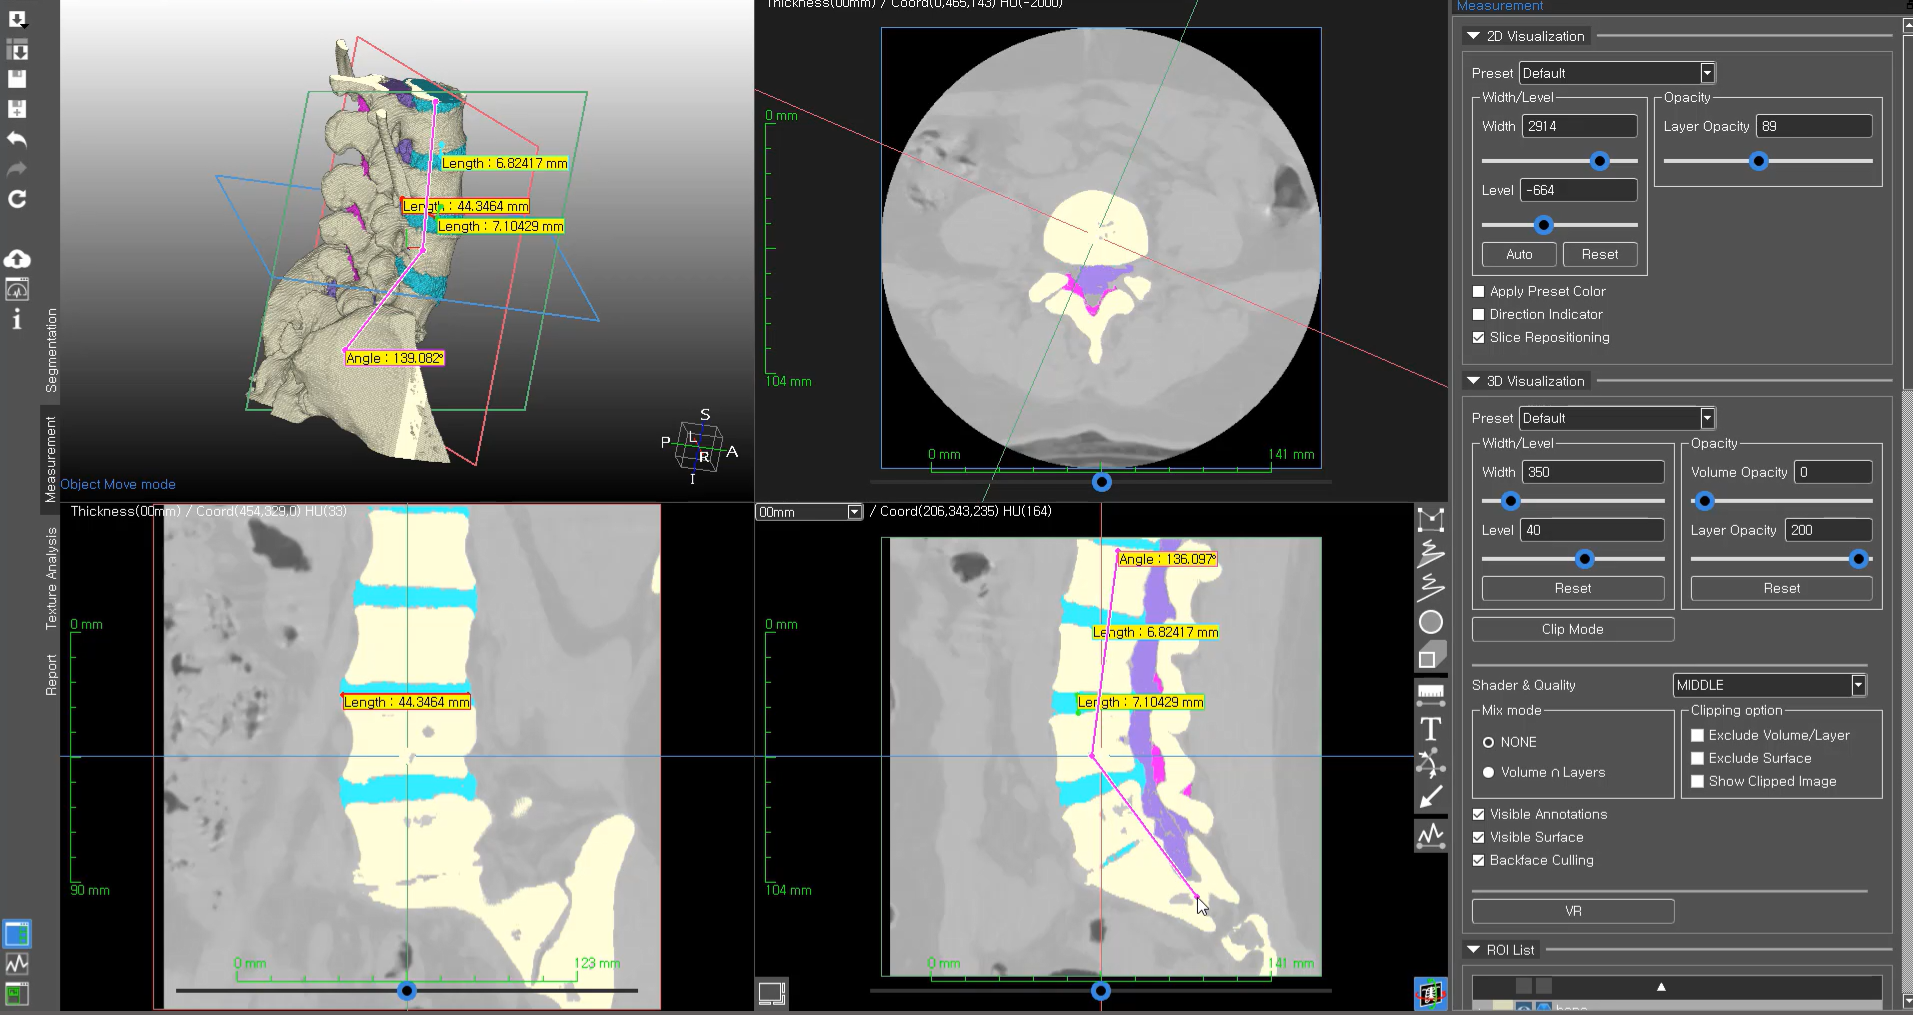Click the 2D Layer Opacity slider handle
The width and height of the screenshot is (1913, 1015).
pos(1759,161)
